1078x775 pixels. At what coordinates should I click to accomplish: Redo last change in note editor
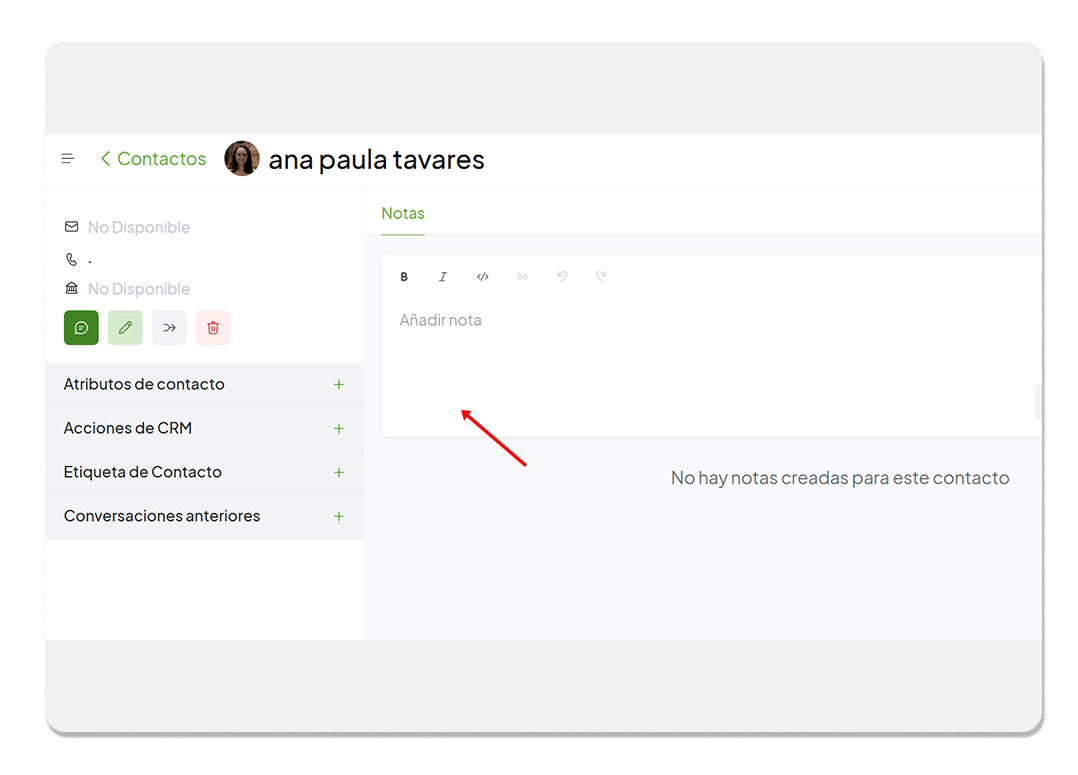(x=601, y=277)
